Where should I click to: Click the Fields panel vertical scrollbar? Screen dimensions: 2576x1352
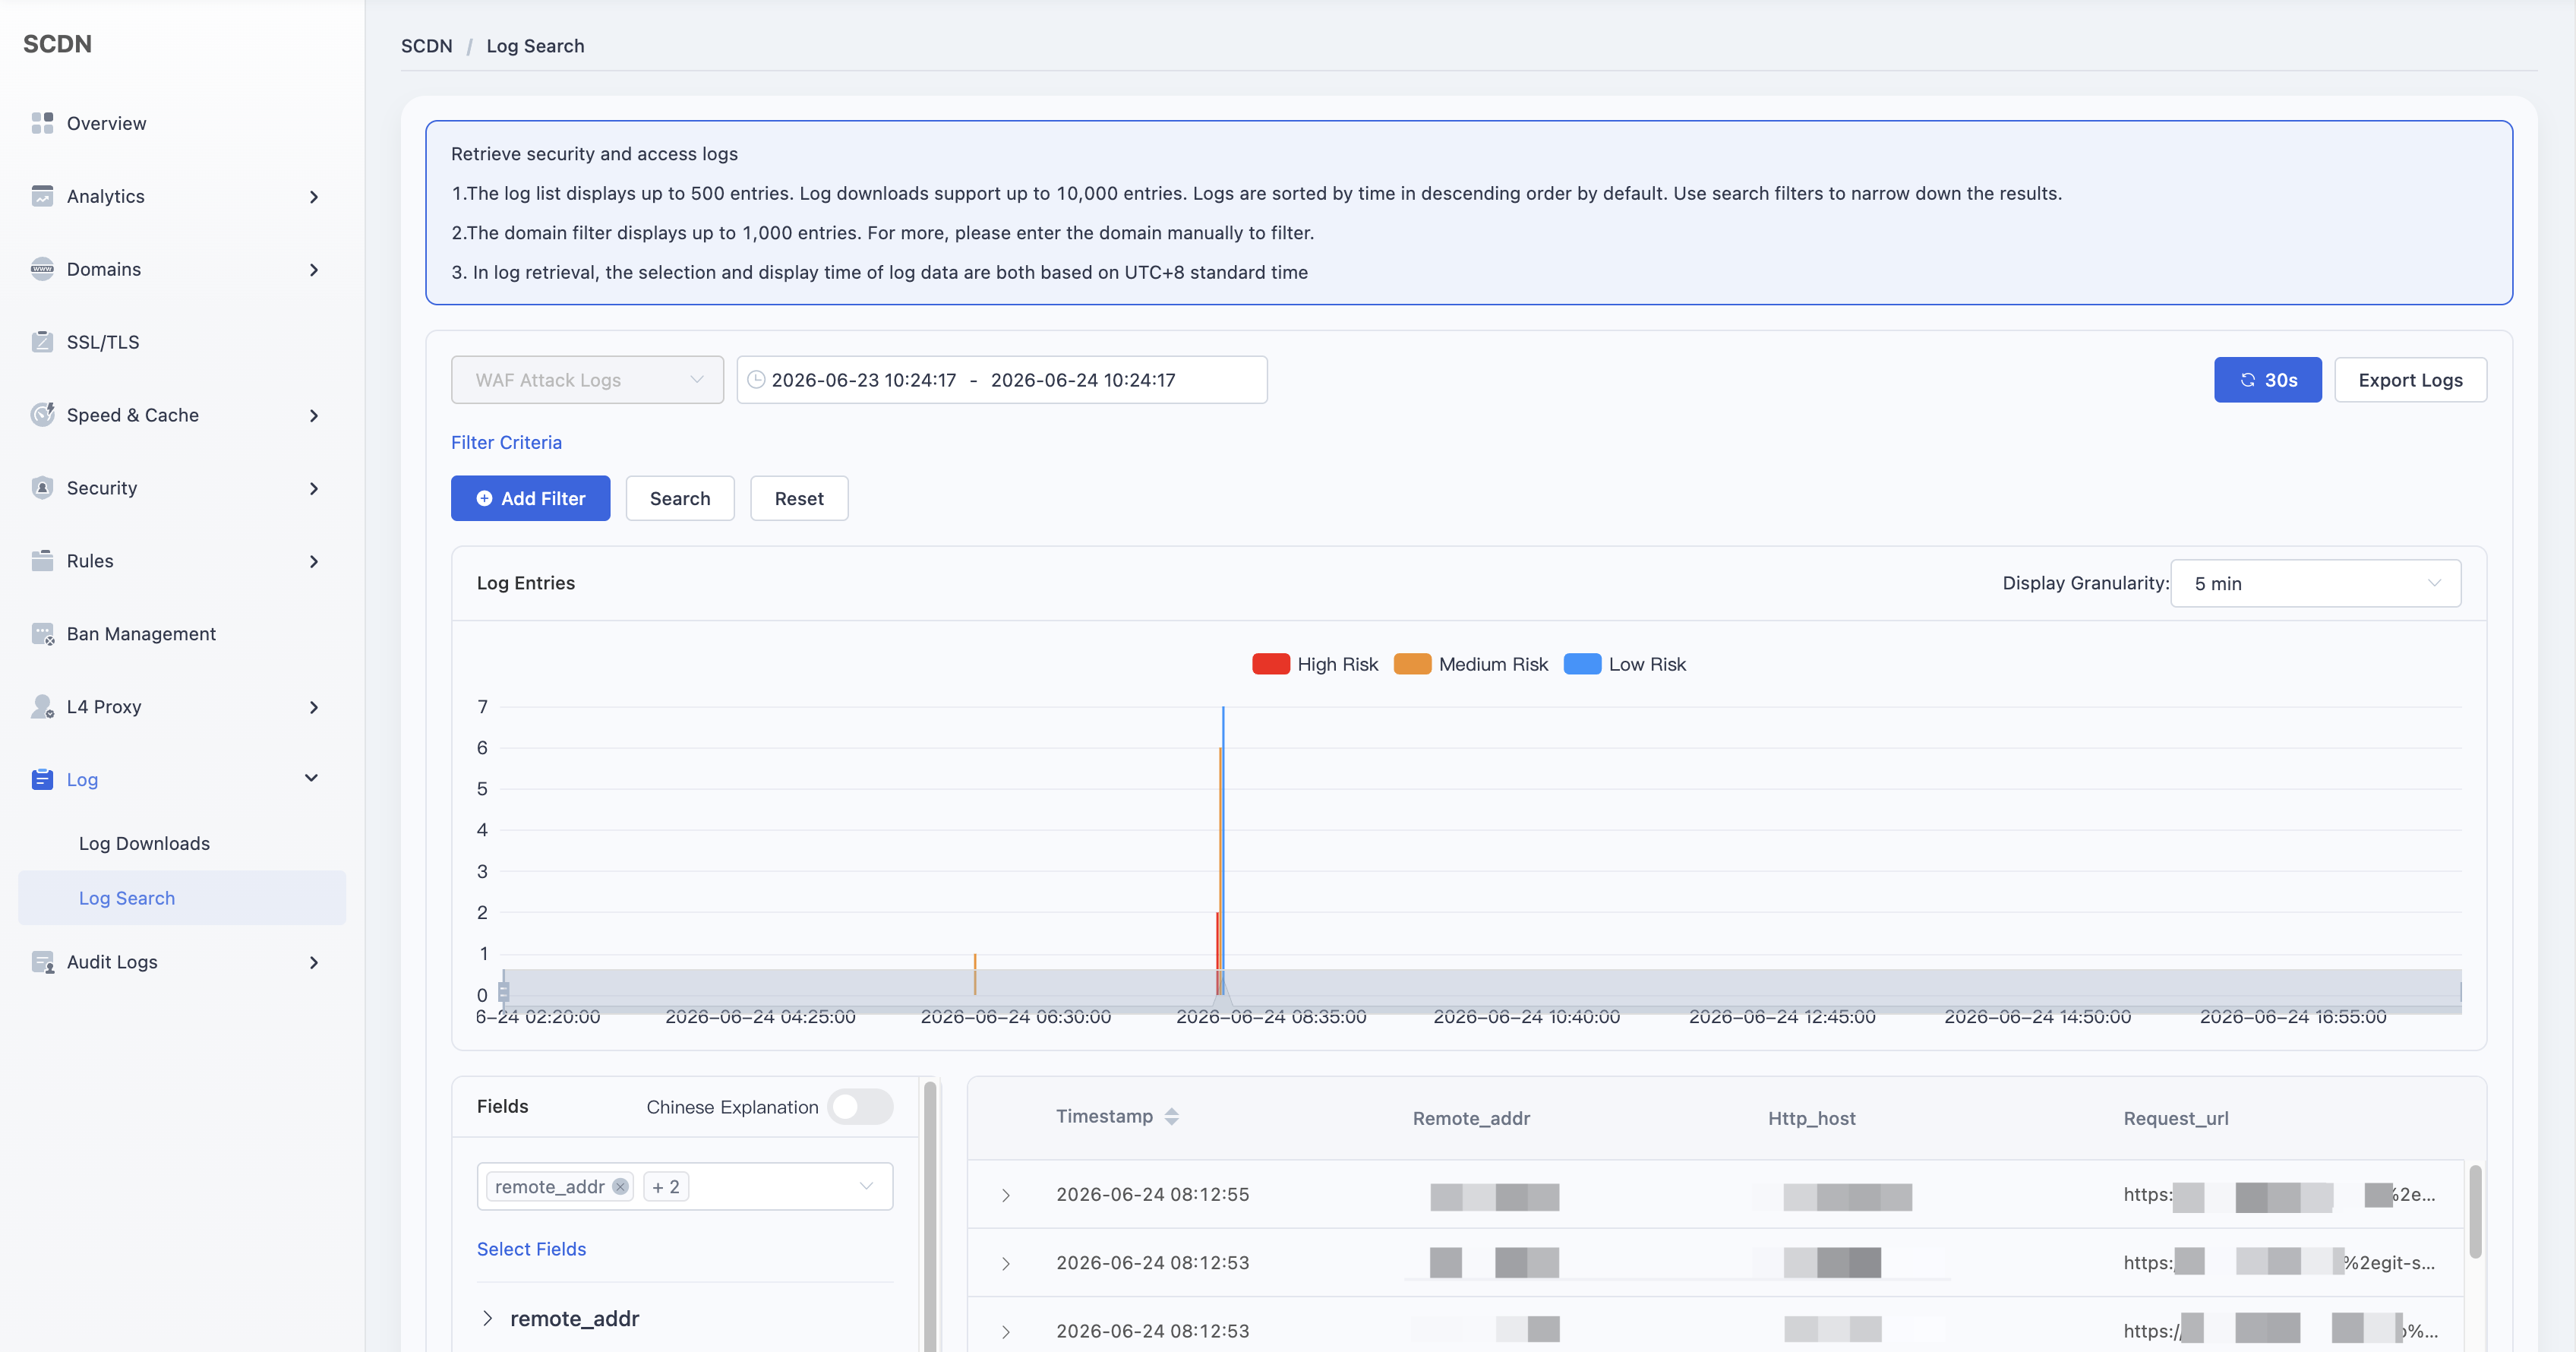coord(930,1216)
